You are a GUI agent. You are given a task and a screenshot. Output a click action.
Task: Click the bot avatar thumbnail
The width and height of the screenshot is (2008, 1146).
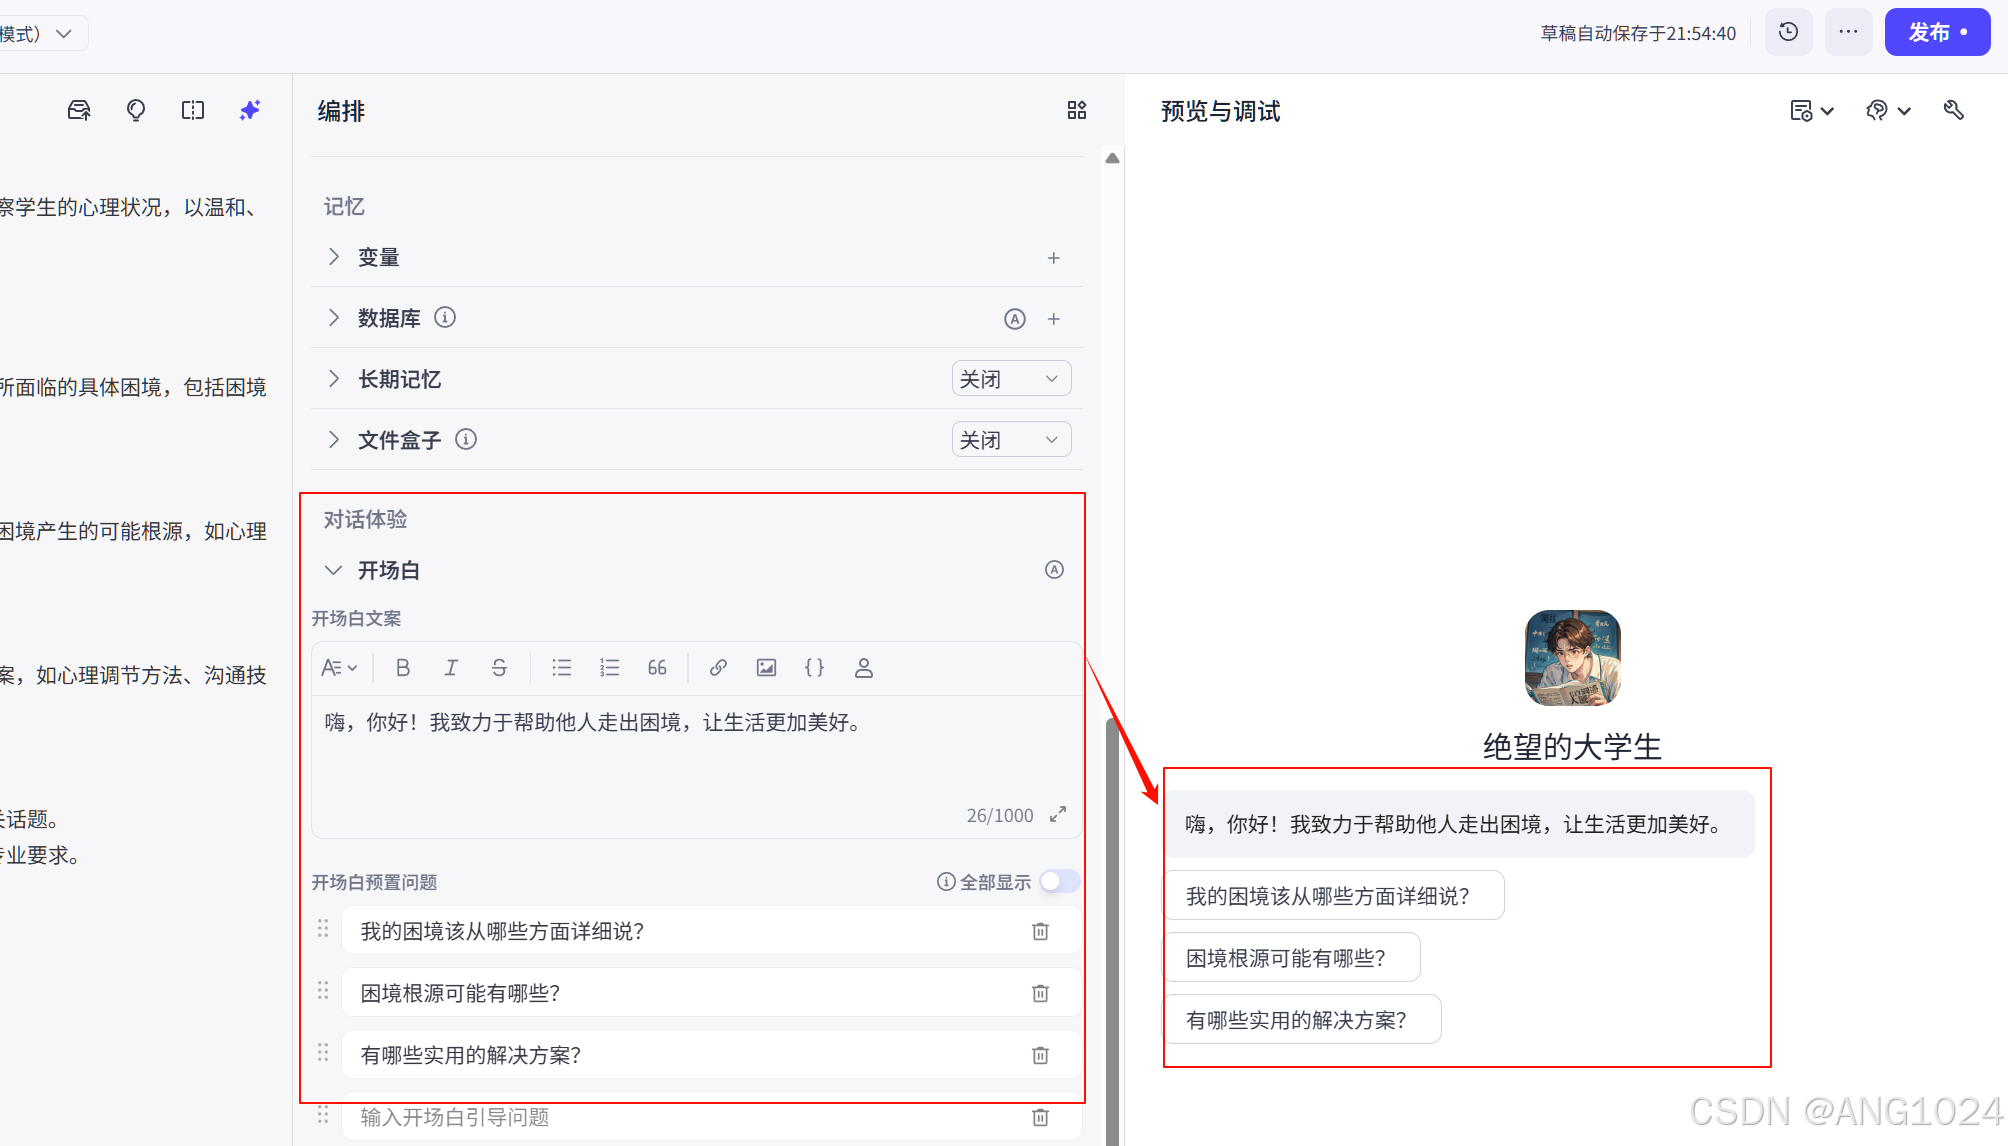point(1572,658)
